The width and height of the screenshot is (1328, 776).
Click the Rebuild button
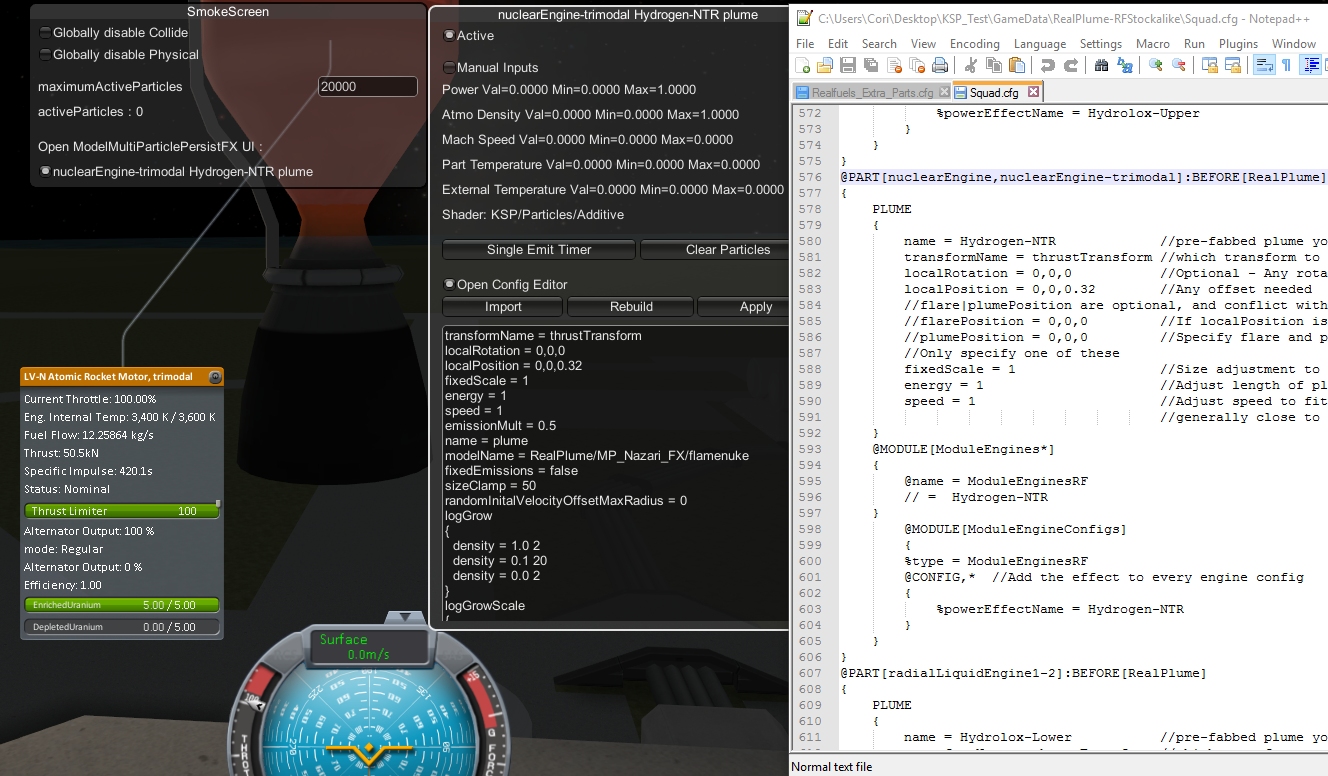631,306
